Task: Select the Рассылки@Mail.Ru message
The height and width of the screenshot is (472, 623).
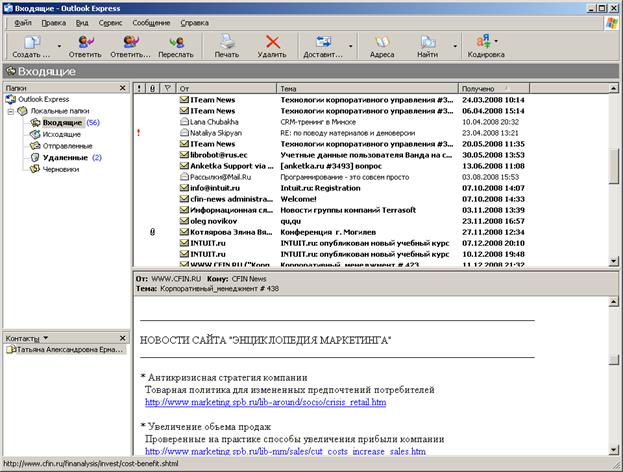Action: [331, 177]
